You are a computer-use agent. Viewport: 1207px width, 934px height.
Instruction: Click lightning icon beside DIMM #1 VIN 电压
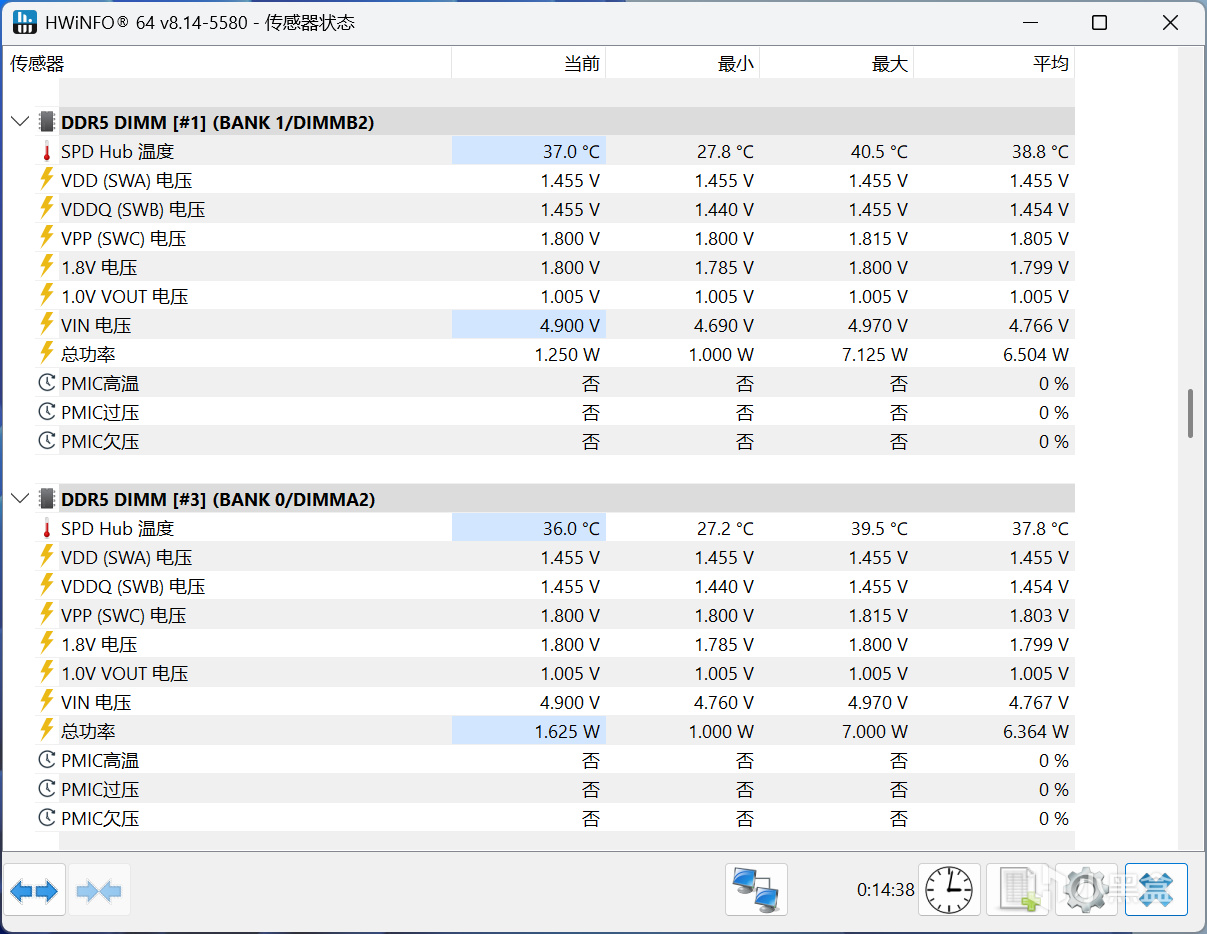[46, 325]
